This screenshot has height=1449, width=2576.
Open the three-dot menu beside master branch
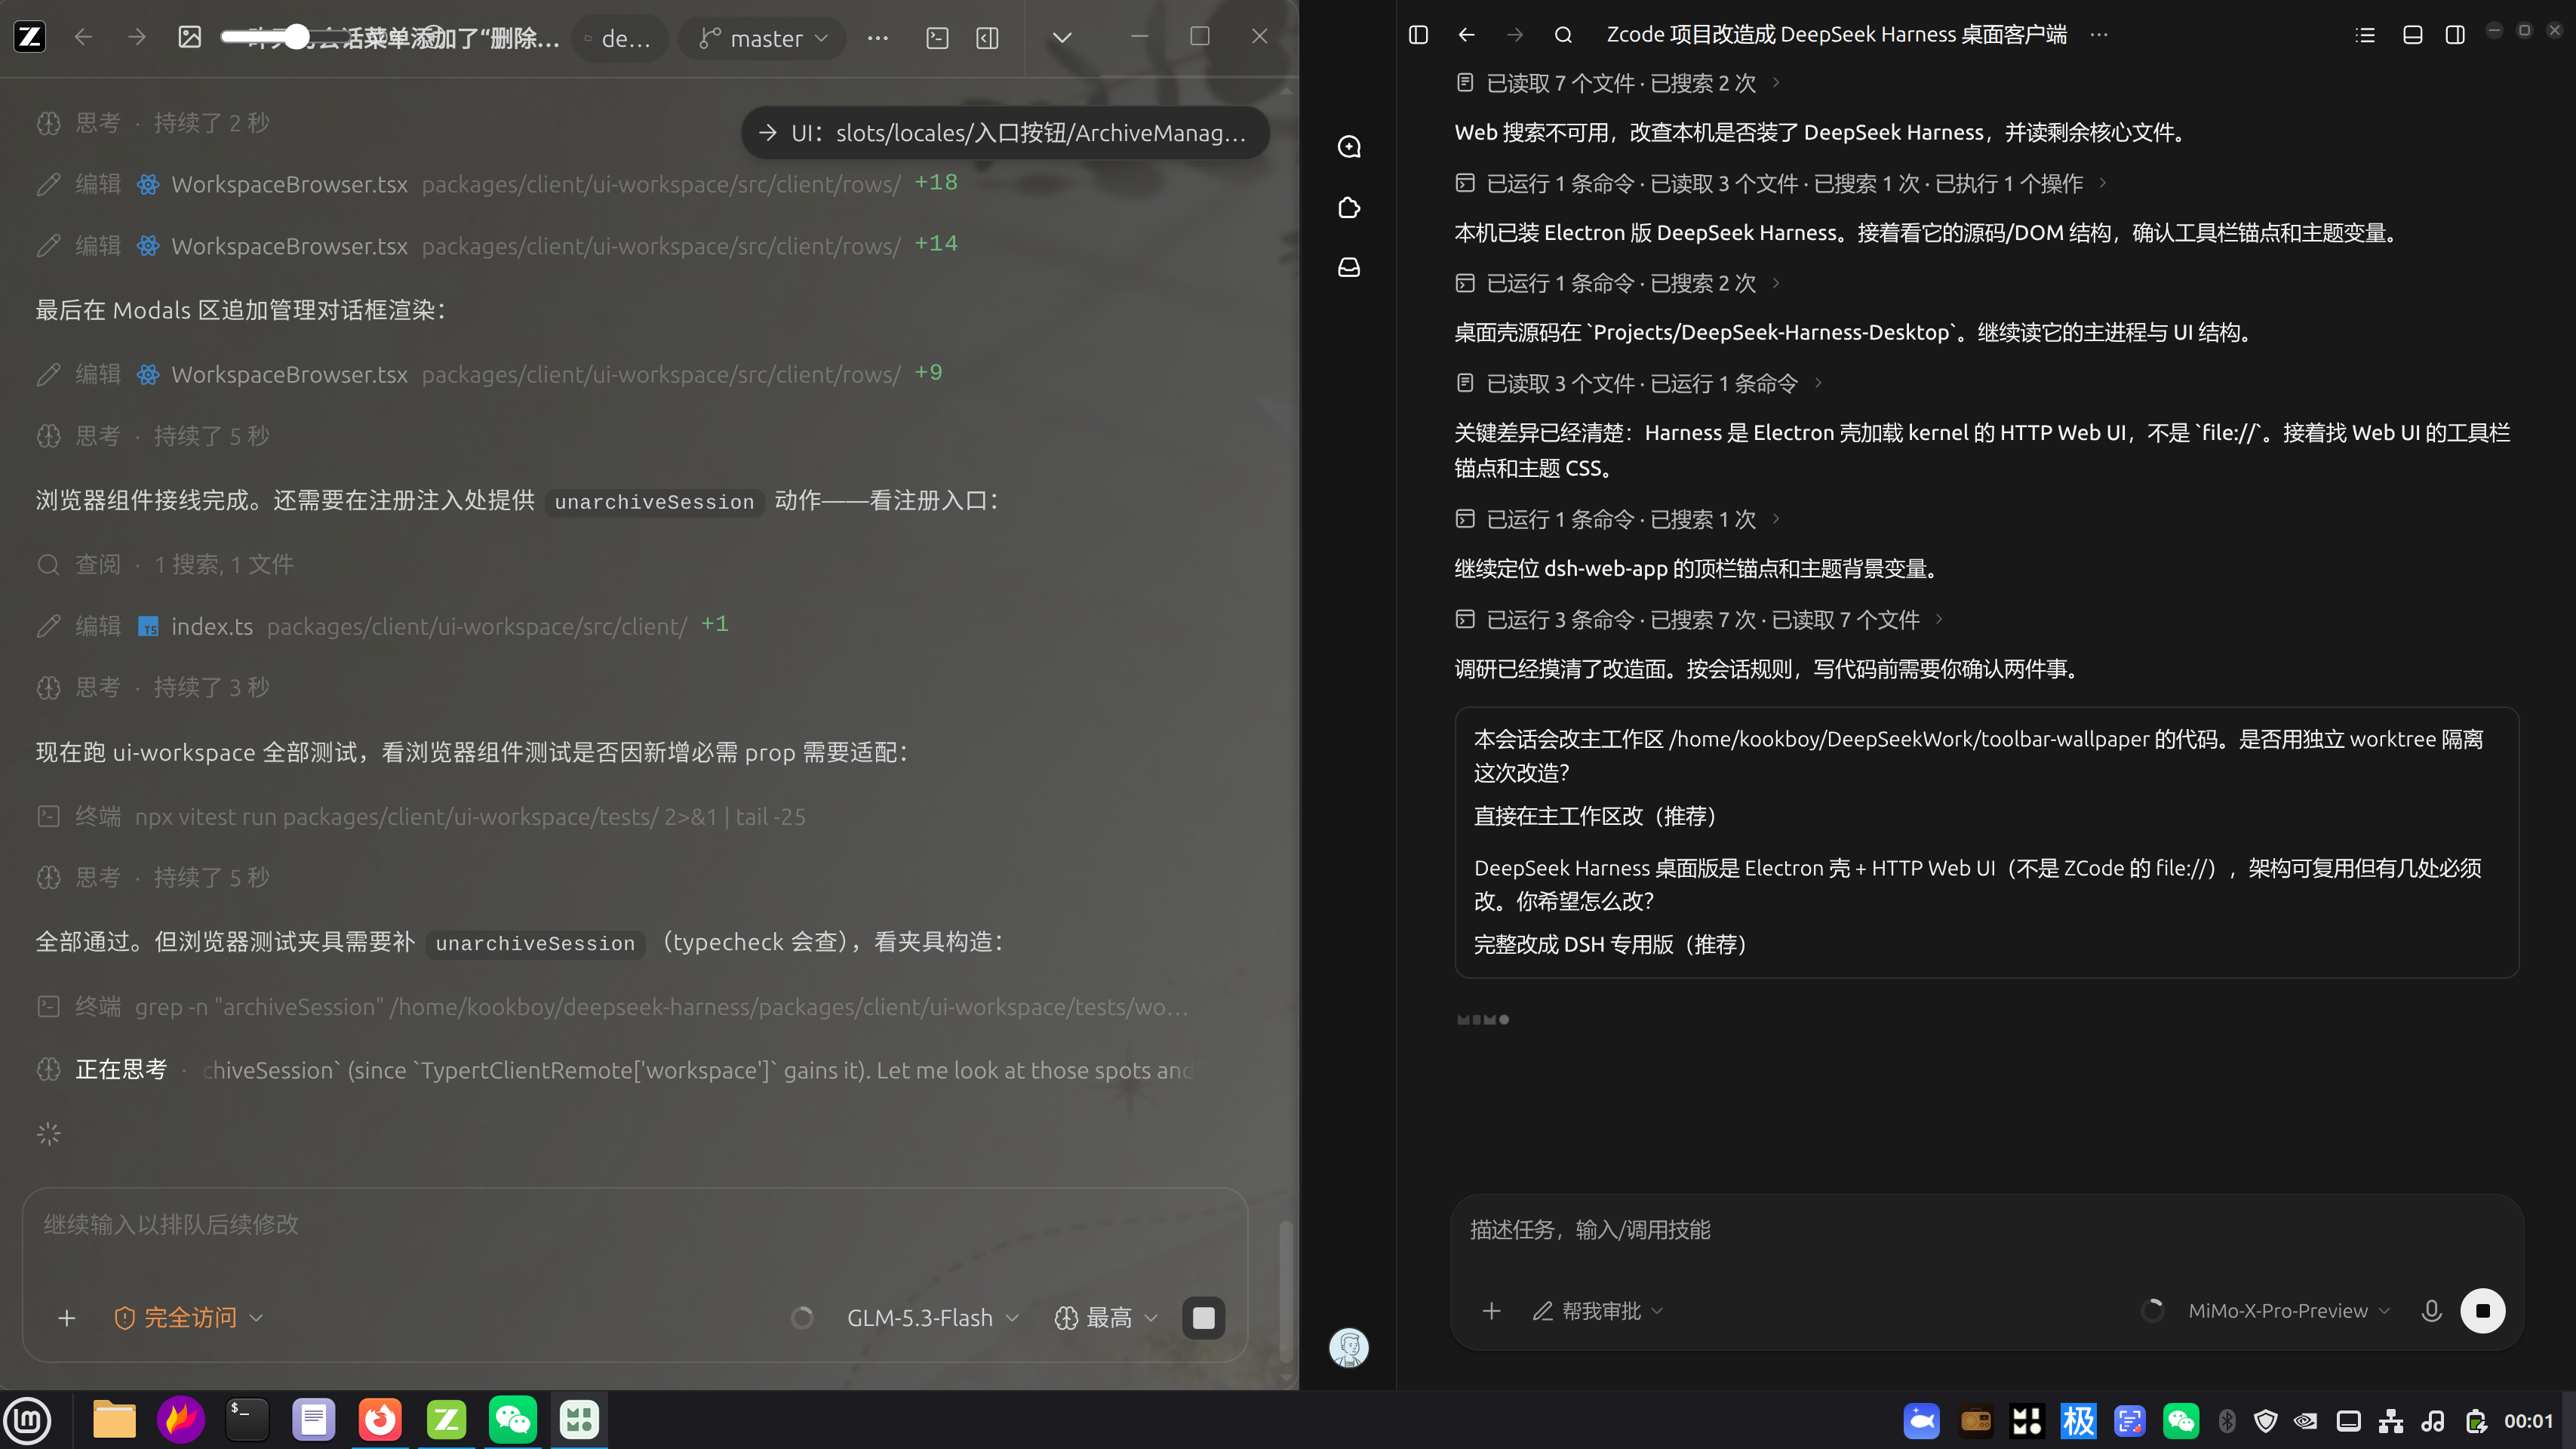[x=878, y=38]
